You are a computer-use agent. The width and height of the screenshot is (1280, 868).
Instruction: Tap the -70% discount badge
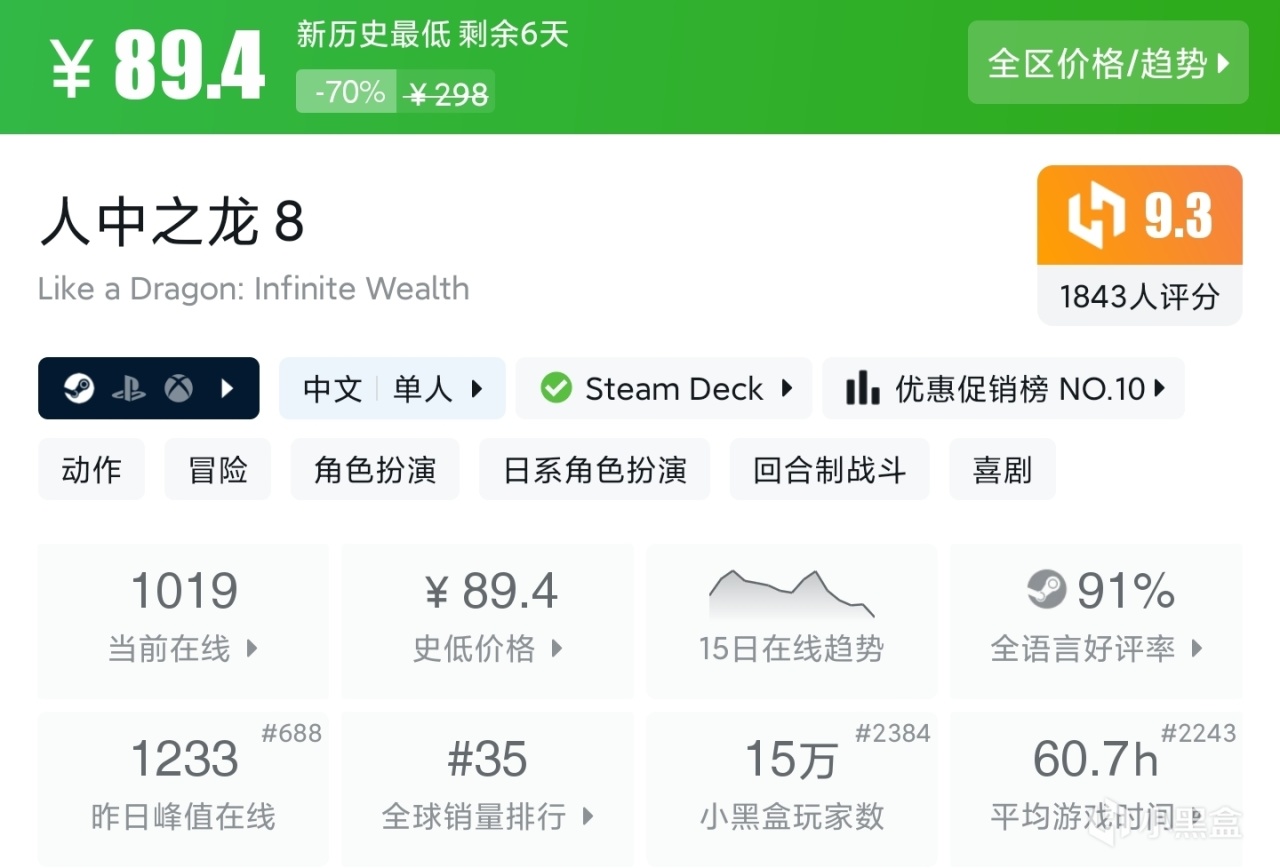tap(349, 93)
